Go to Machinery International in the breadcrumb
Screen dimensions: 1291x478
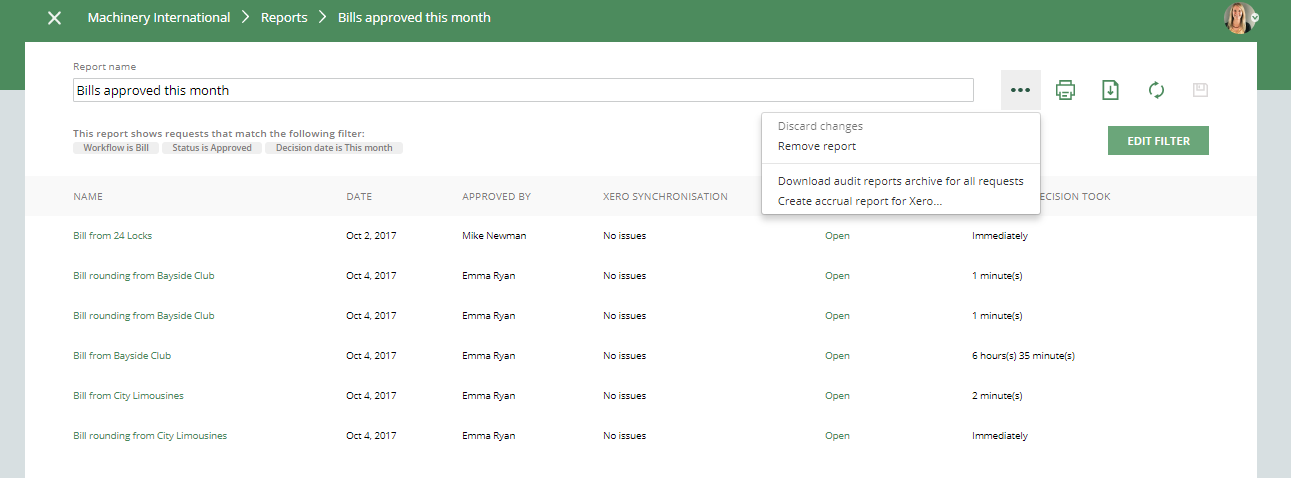click(159, 18)
